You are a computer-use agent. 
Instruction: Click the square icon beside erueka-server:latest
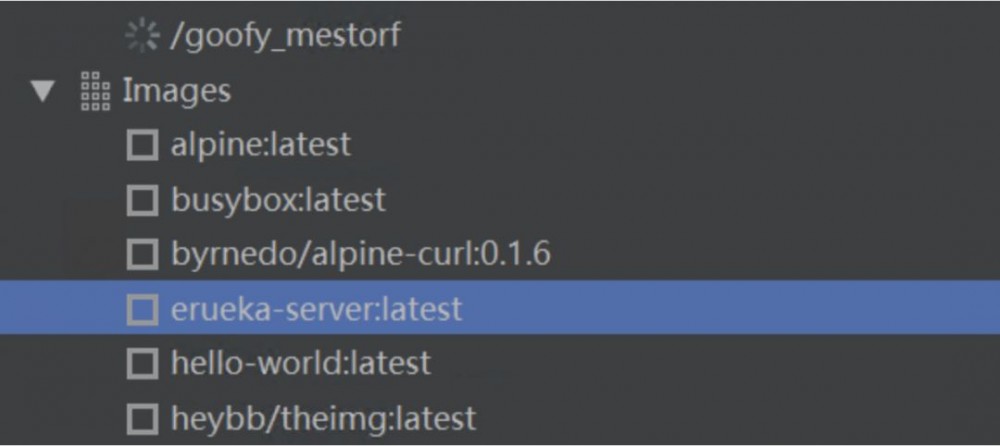click(142, 309)
